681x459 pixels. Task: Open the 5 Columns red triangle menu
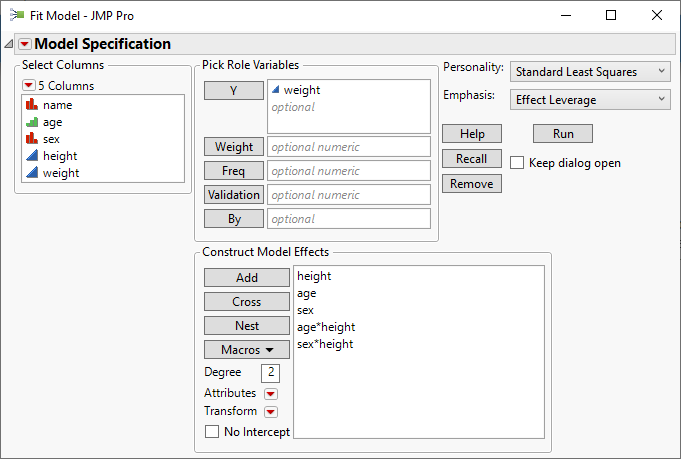point(28,86)
